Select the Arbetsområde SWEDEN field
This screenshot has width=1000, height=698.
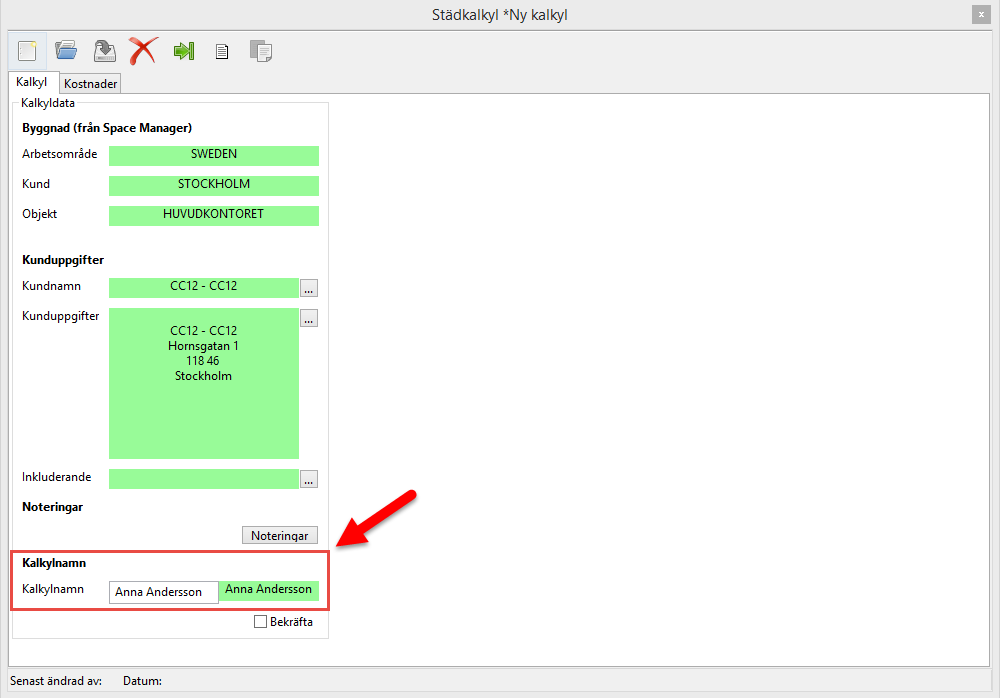pos(213,155)
